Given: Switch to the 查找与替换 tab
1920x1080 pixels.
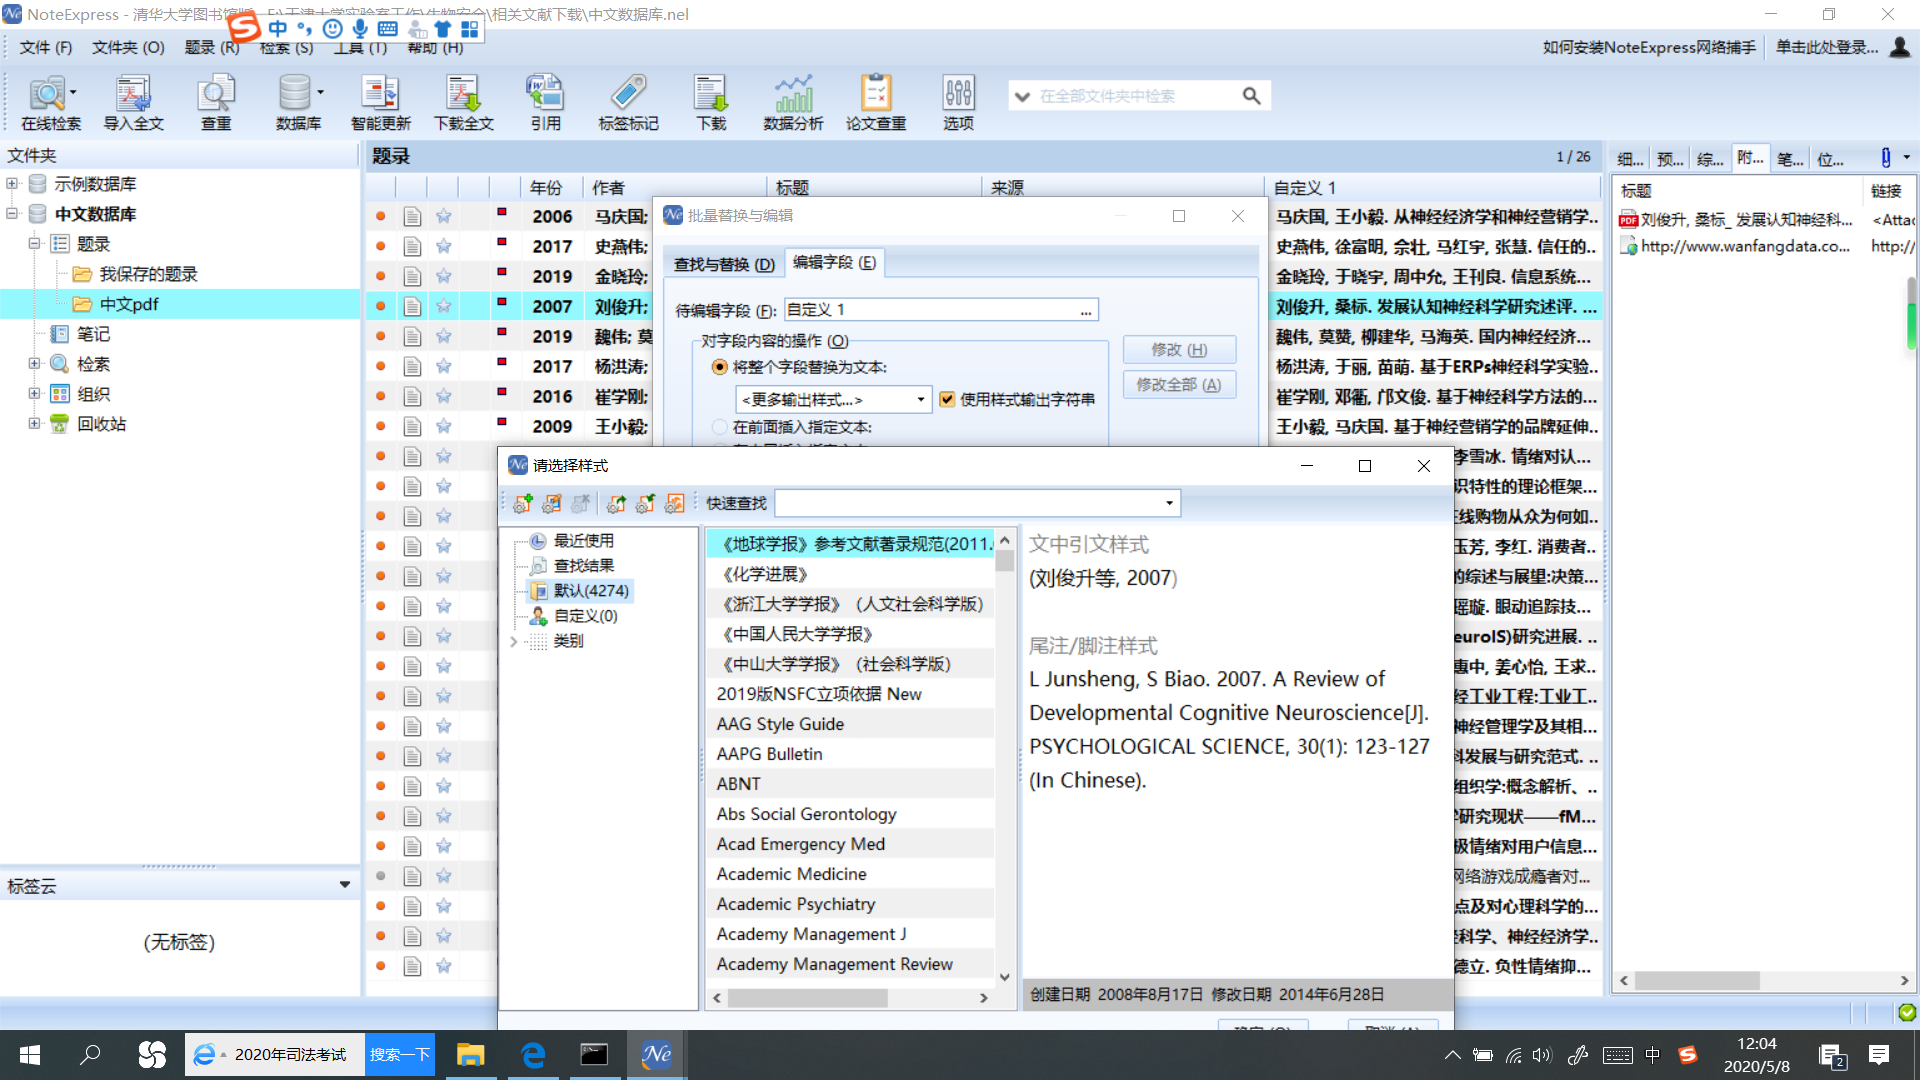Looking at the screenshot, I should [x=722, y=263].
